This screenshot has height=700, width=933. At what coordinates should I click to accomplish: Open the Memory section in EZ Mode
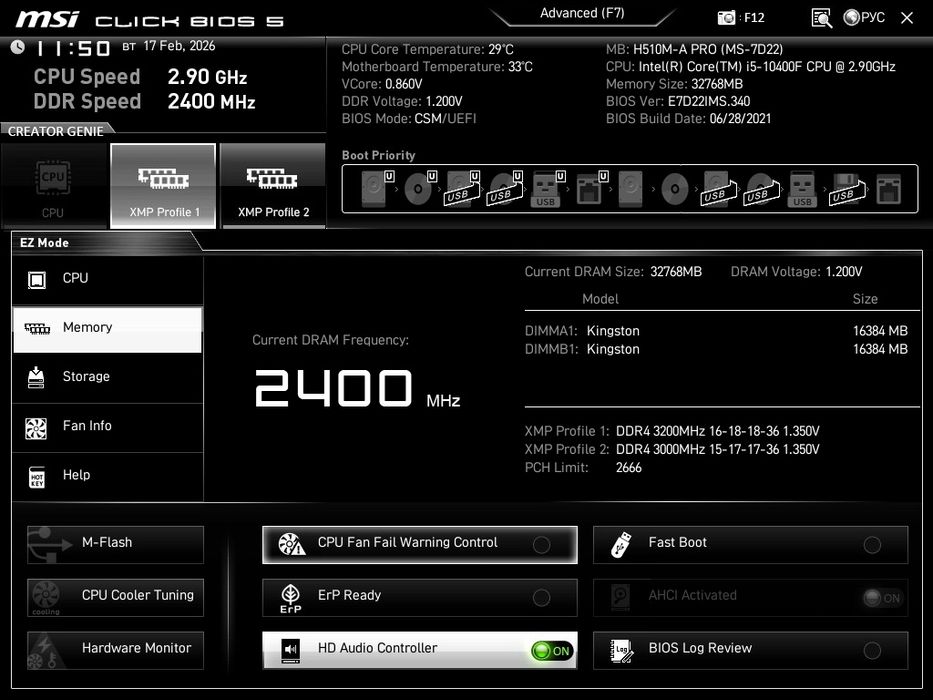[108, 329]
